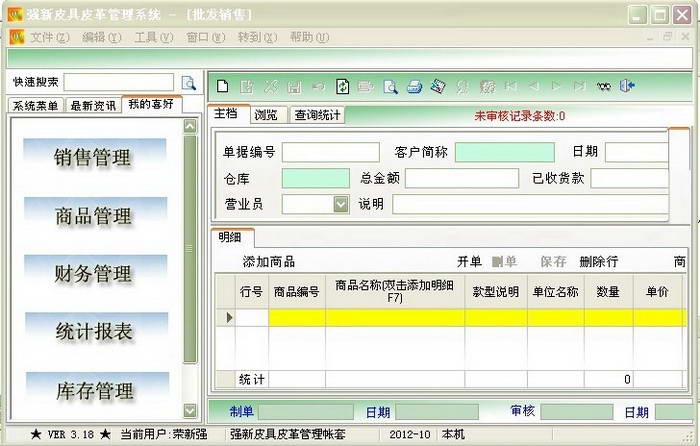Click the 单据编号 input field

tap(331, 152)
